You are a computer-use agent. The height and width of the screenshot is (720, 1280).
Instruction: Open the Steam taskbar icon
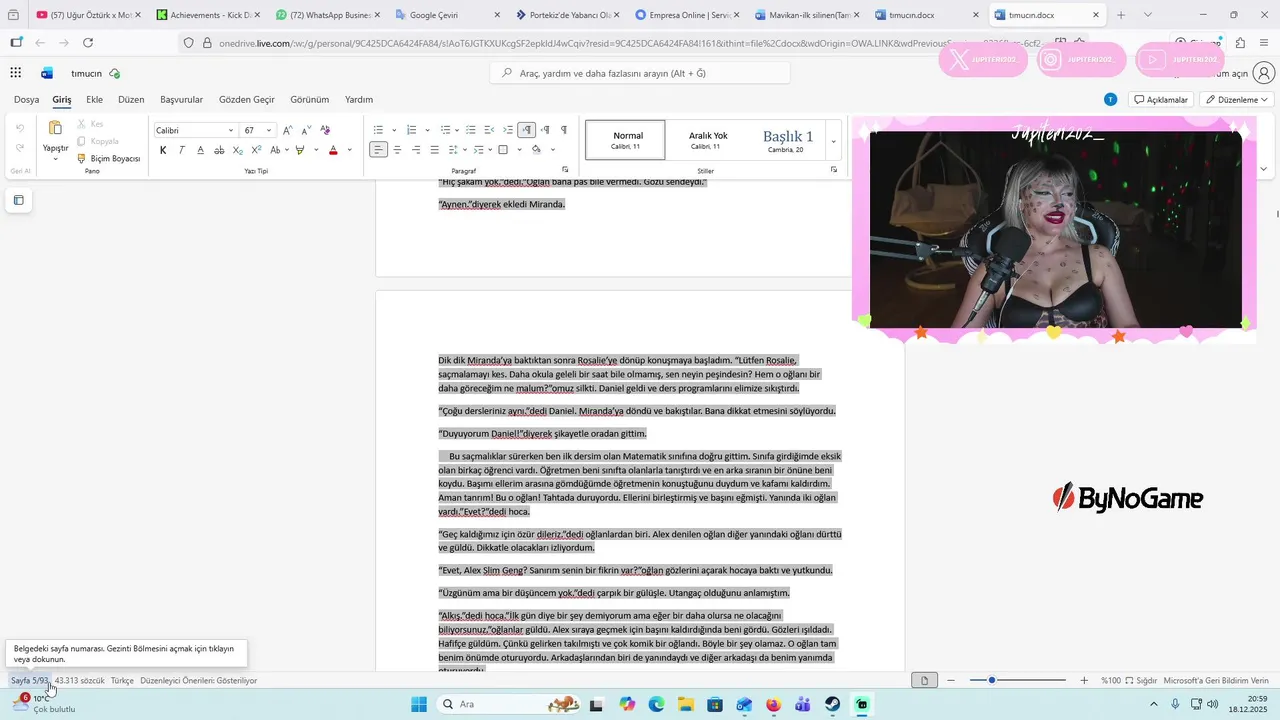click(832, 704)
